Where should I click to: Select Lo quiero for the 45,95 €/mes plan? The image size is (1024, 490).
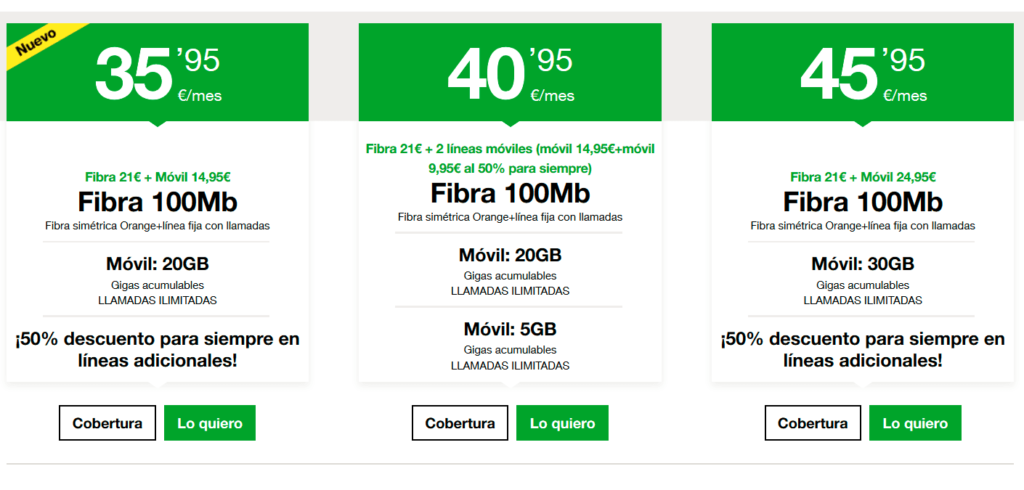point(915,423)
